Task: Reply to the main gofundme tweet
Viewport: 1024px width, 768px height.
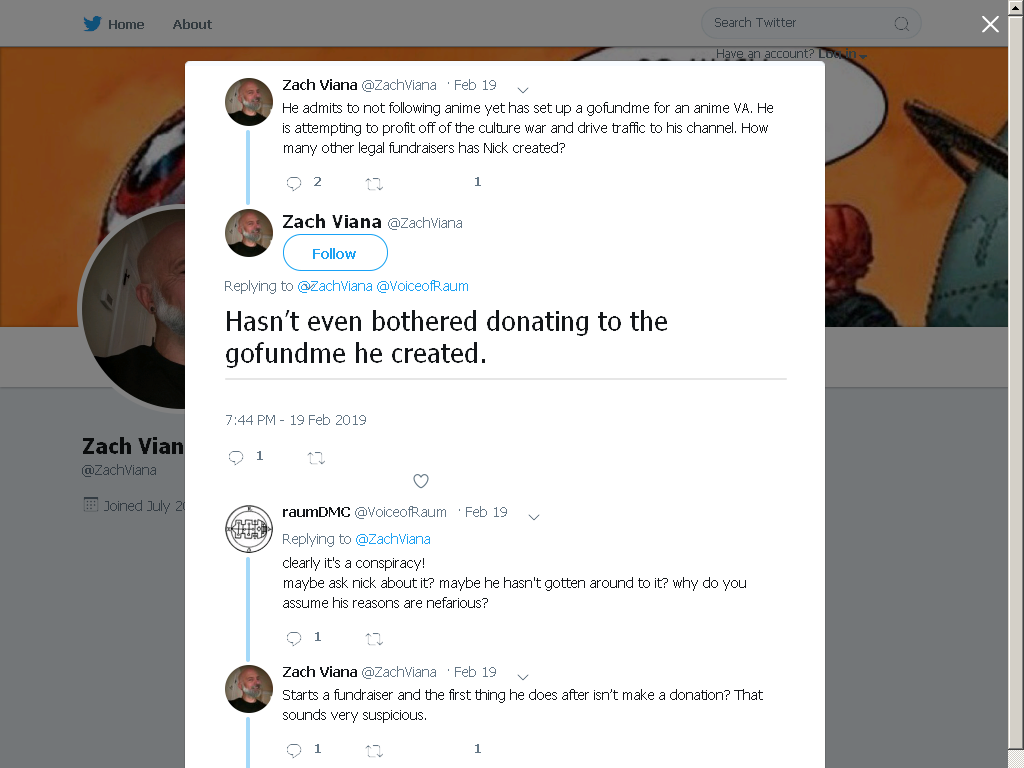Action: 236,457
